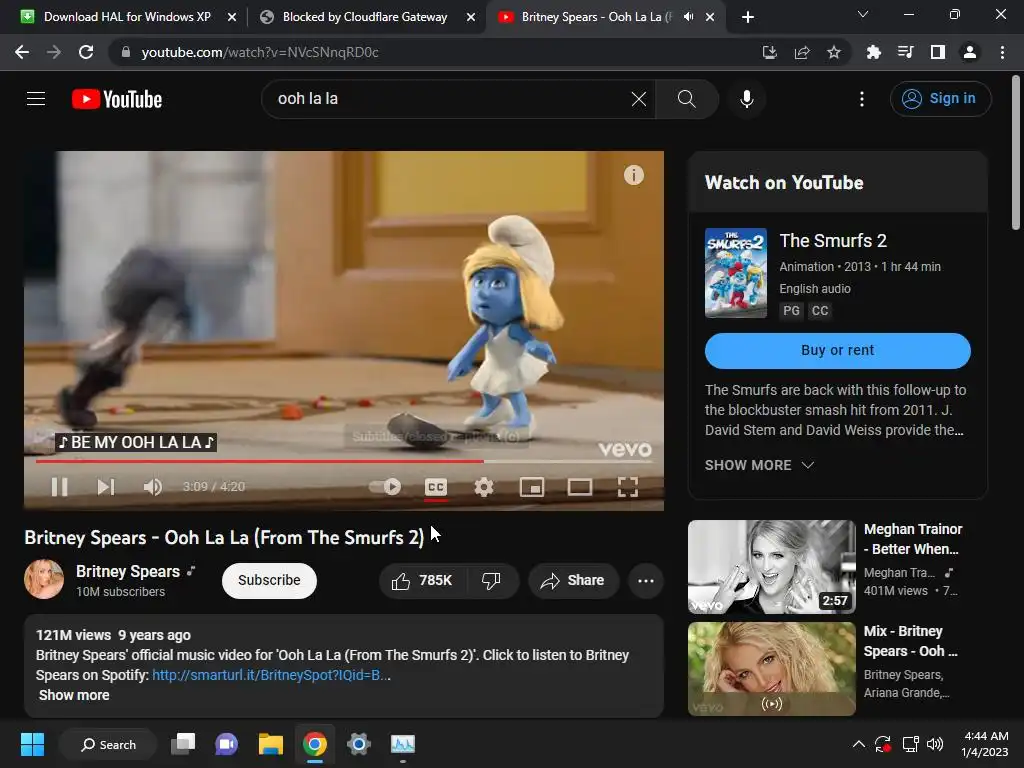Open Chrome extensions puzzle icon
Viewport: 1024px width, 768px height.
[x=873, y=52]
